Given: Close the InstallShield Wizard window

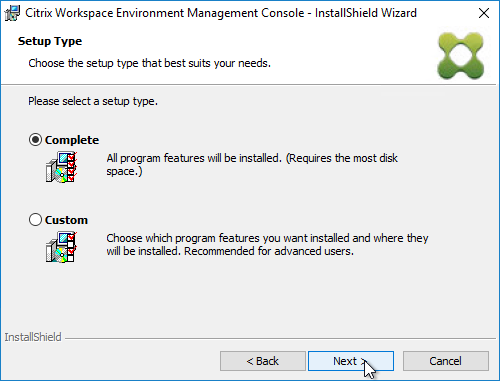Looking at the screenshot, I should [x=484, y=13].
